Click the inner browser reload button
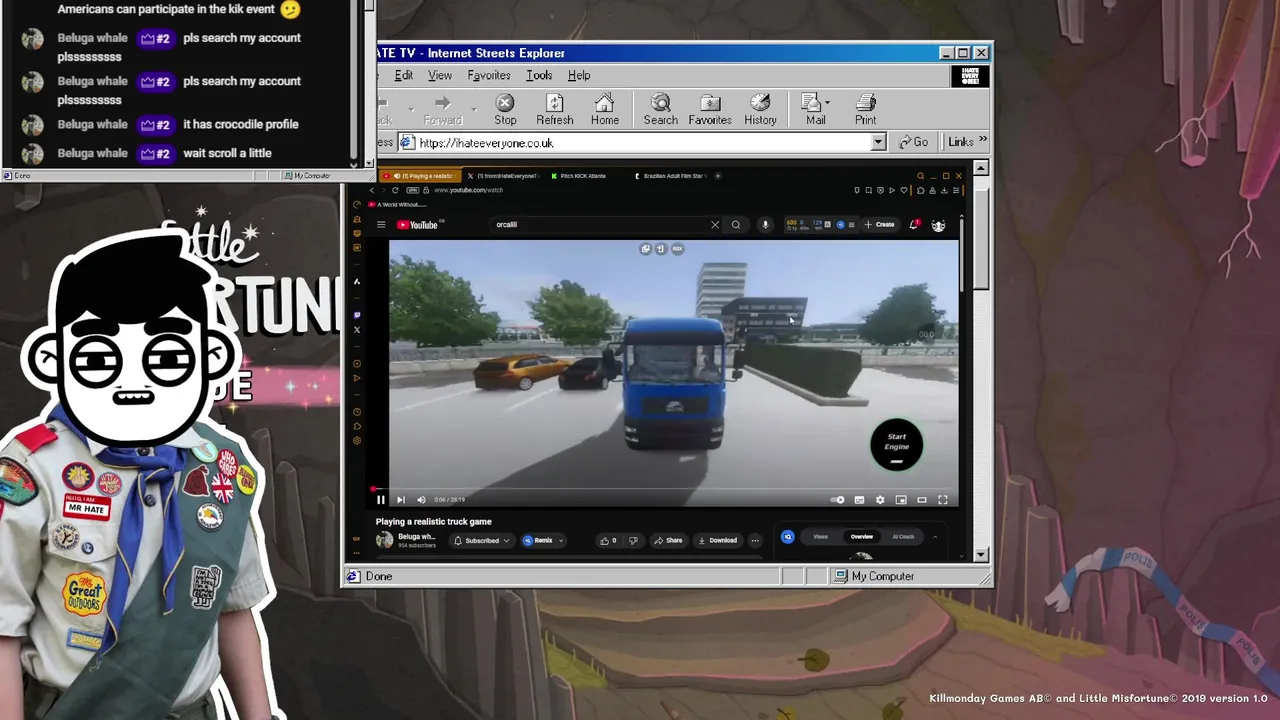Image resolution: width=1280 pixels, height=720 pixels. pyautogui.click(x=395, y=190)
